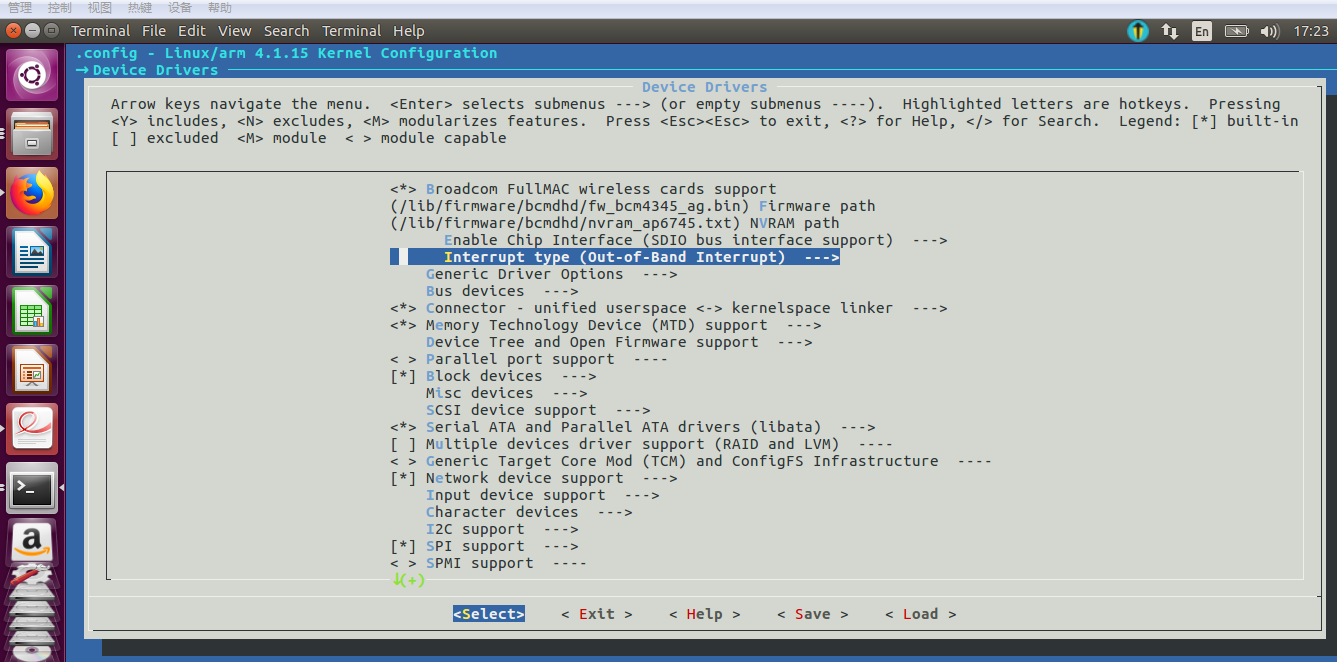The image size is (1337, 662).
Task: Open the Search menu
Action: 287,31
